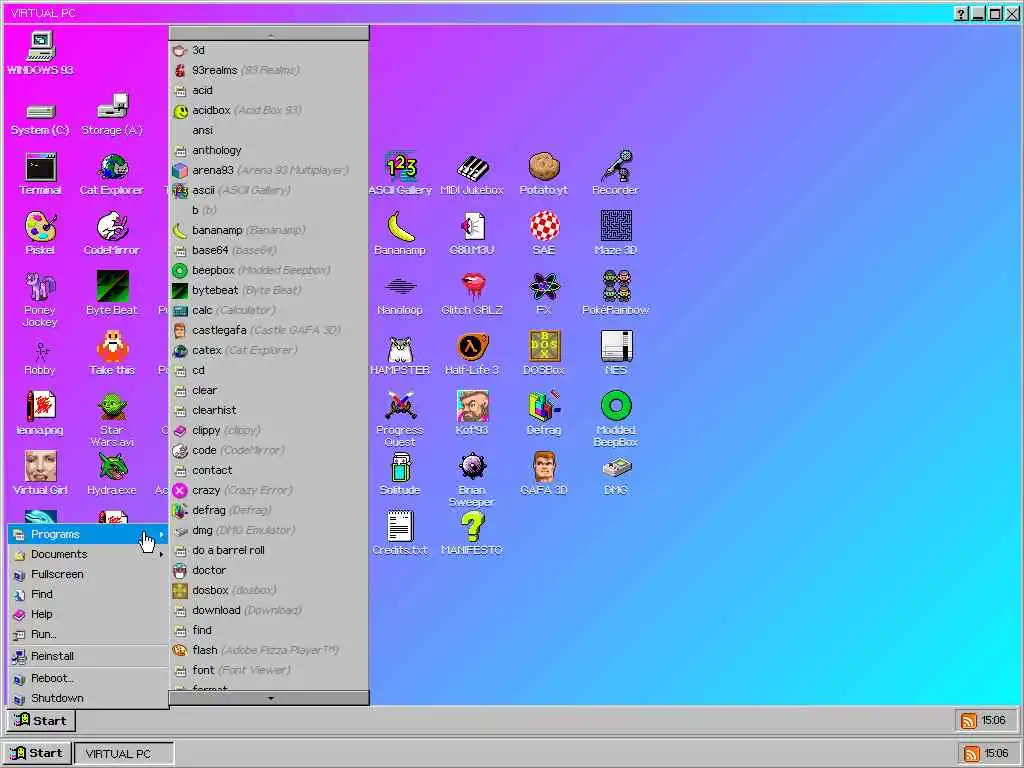Open the G80.M3U playlist icon
This screenshot has height=768, width=1024.
[472, 234]
